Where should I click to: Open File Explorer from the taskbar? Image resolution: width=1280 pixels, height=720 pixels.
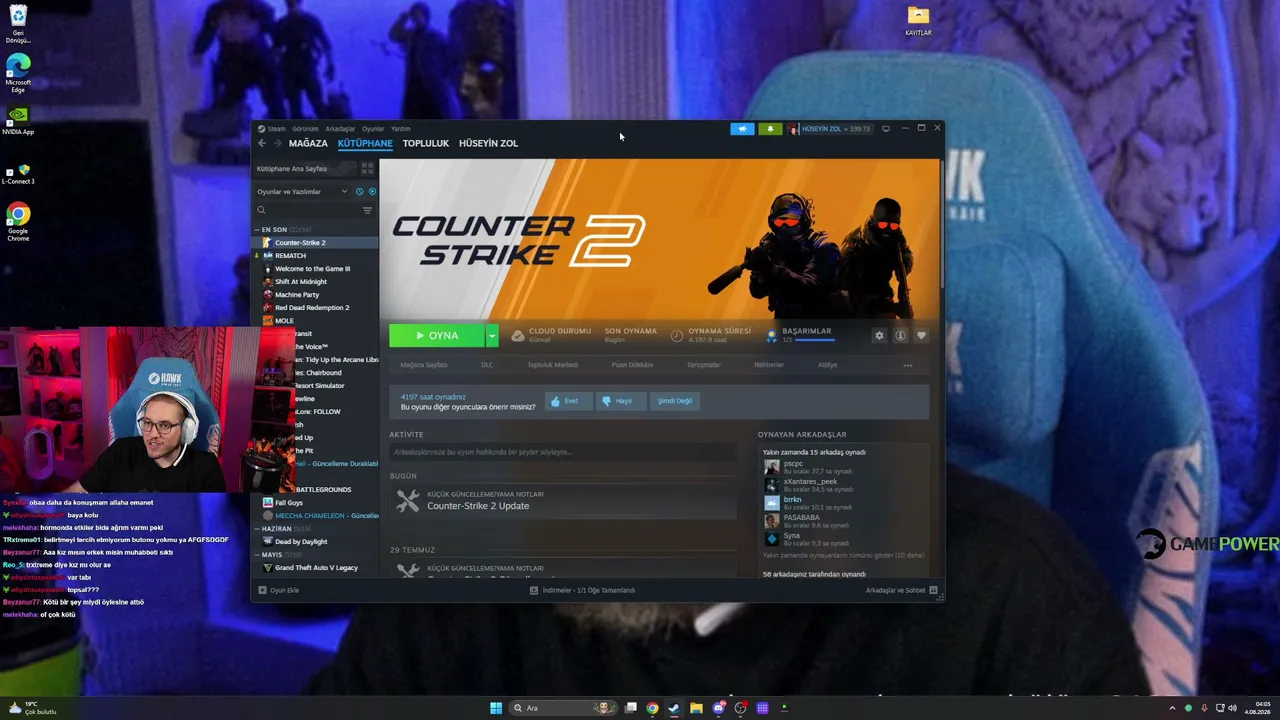(696, 708)
